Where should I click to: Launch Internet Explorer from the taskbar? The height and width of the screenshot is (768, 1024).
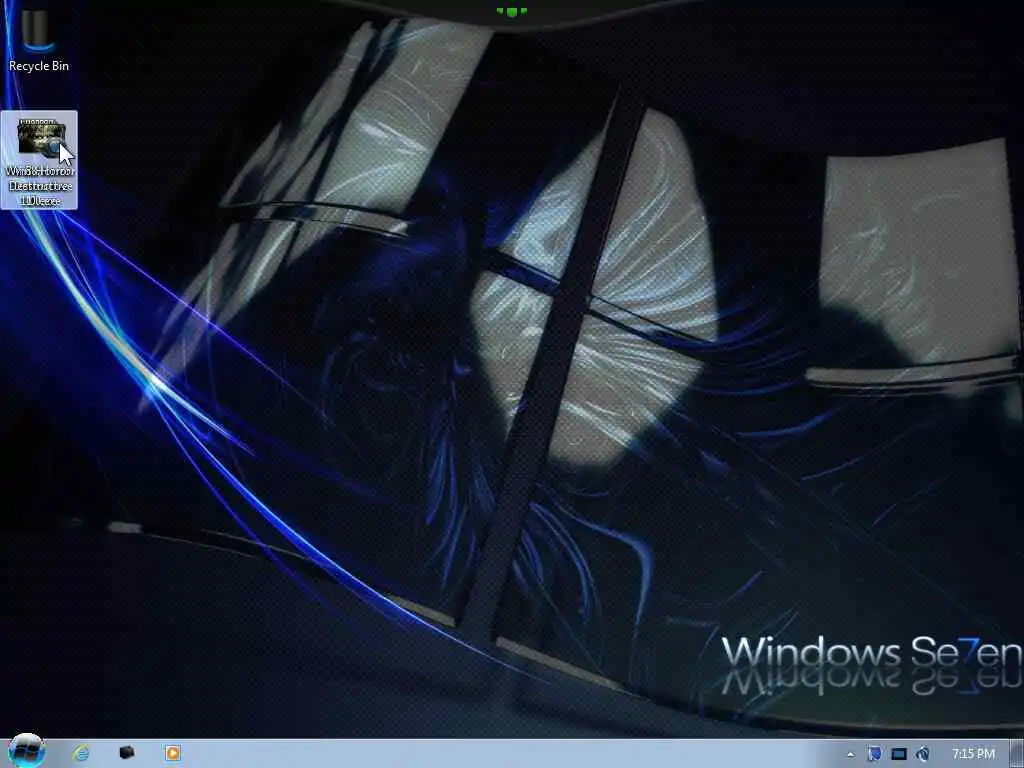point(80,753)
